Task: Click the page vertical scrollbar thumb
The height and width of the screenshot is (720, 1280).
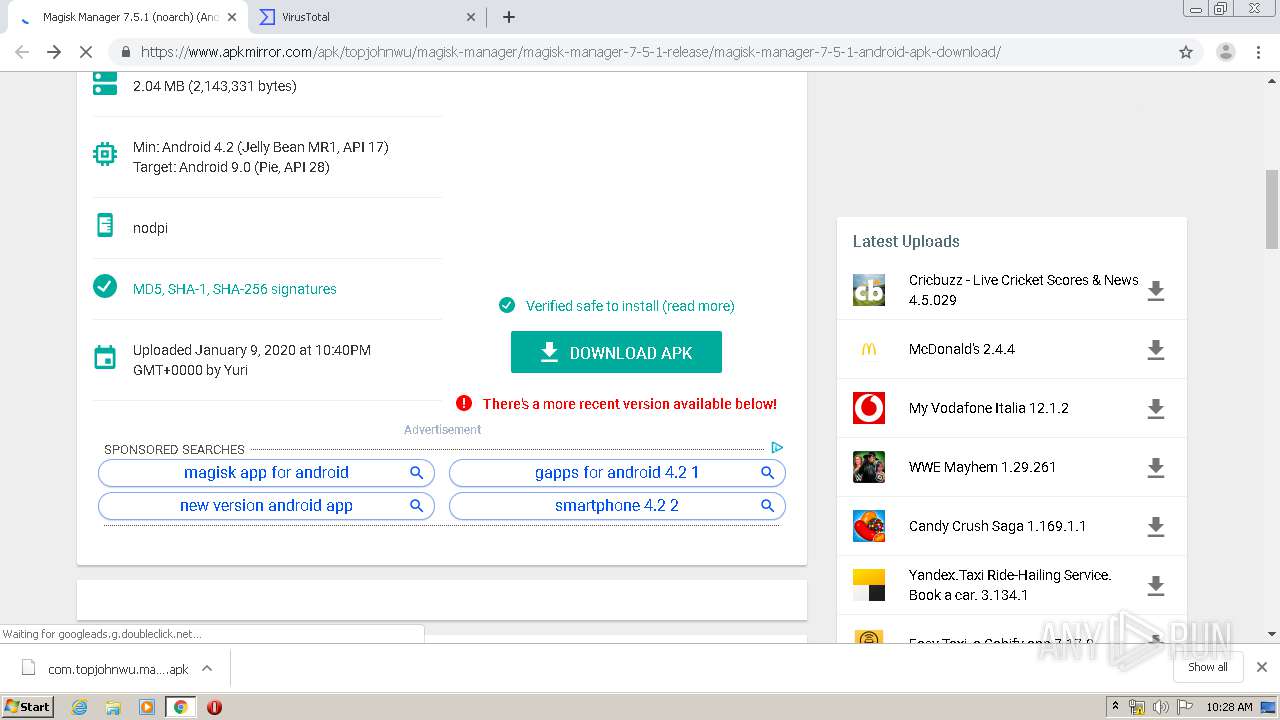Action: pyautogui.click(x=1272, y=209)
